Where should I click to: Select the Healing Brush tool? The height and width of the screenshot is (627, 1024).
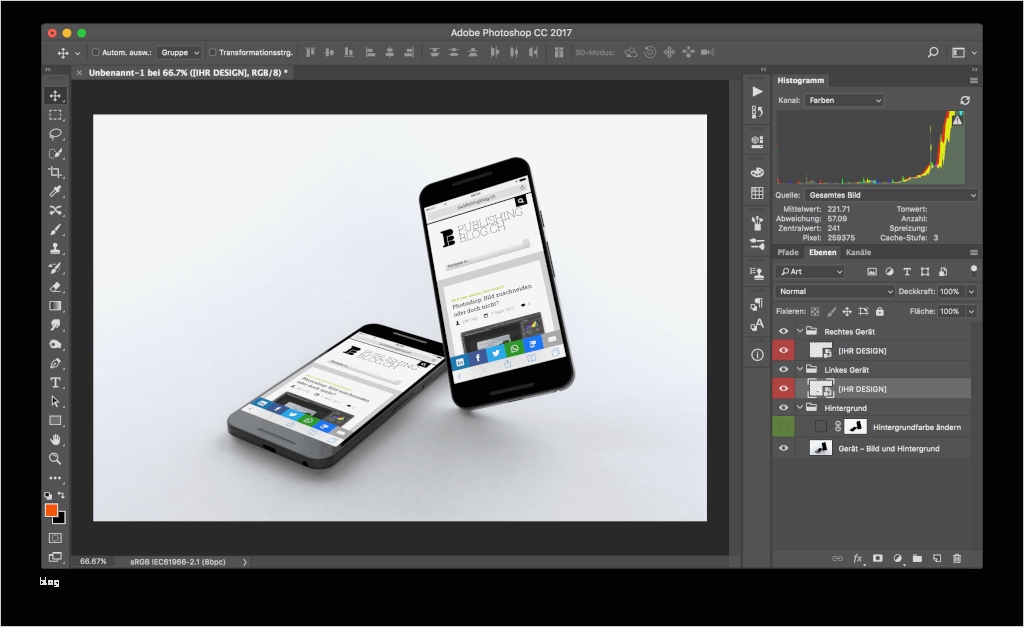[56, 210]
